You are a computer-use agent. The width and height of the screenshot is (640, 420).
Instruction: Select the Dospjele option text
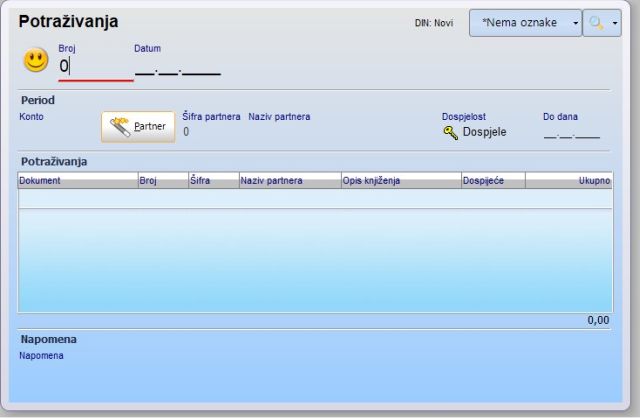click(484, 132)
